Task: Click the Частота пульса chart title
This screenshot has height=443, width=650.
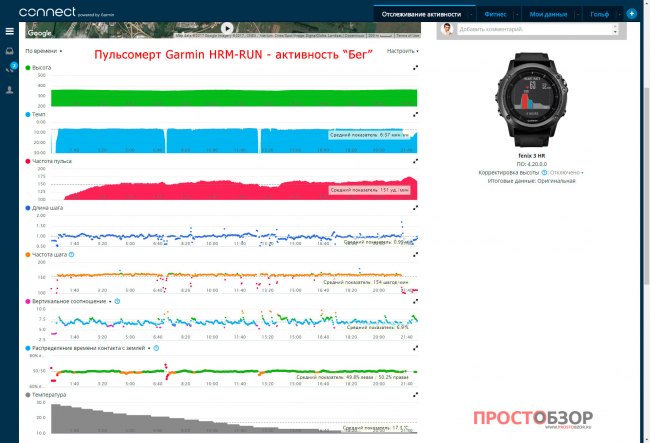Action: (52, 161)
